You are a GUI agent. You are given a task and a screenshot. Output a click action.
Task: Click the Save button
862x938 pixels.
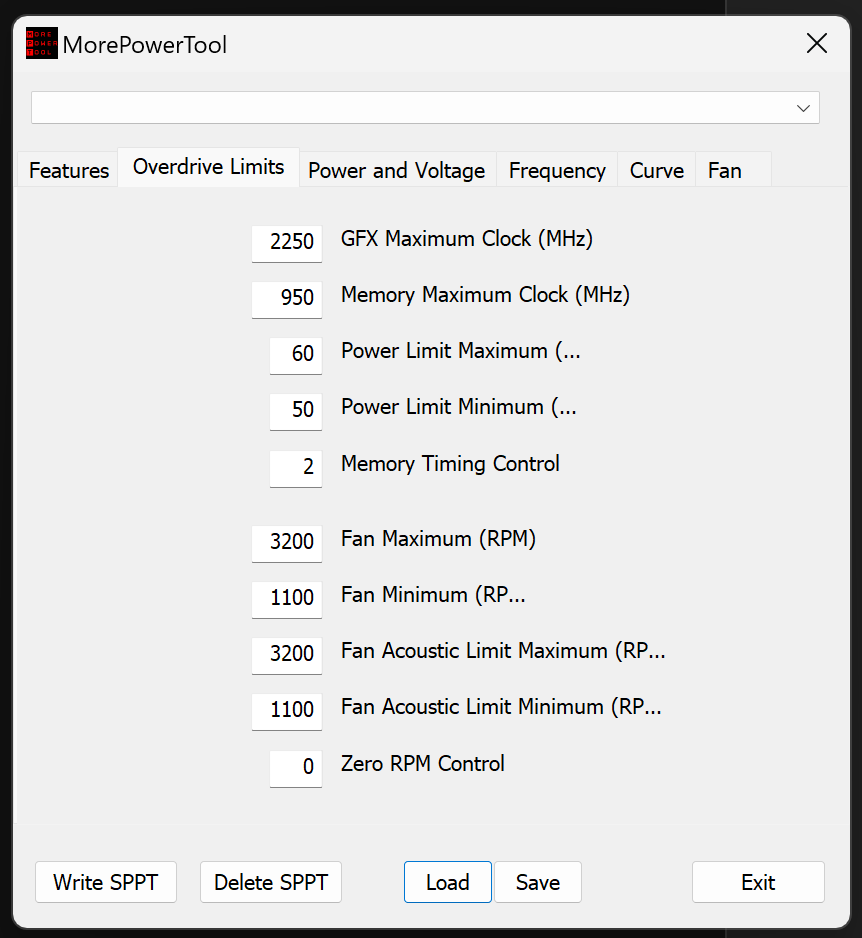tap(537, 882)
